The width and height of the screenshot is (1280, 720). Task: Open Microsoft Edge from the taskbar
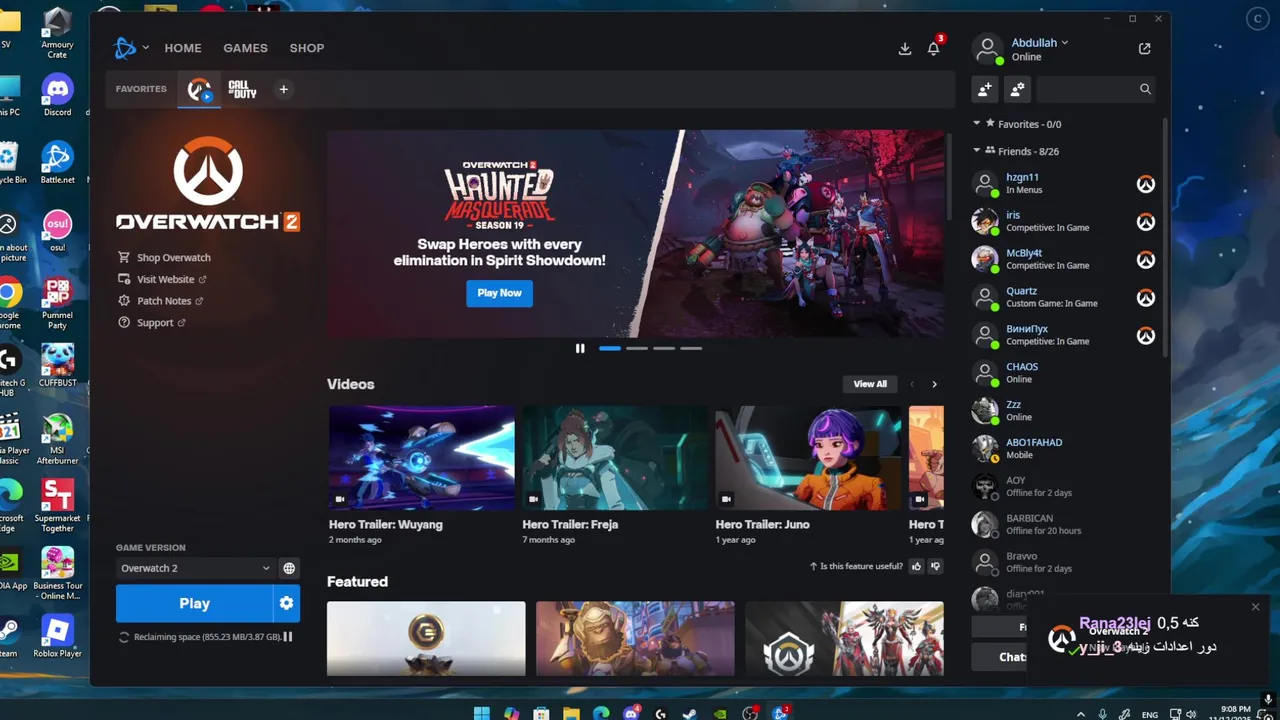[x=601, y=713]
